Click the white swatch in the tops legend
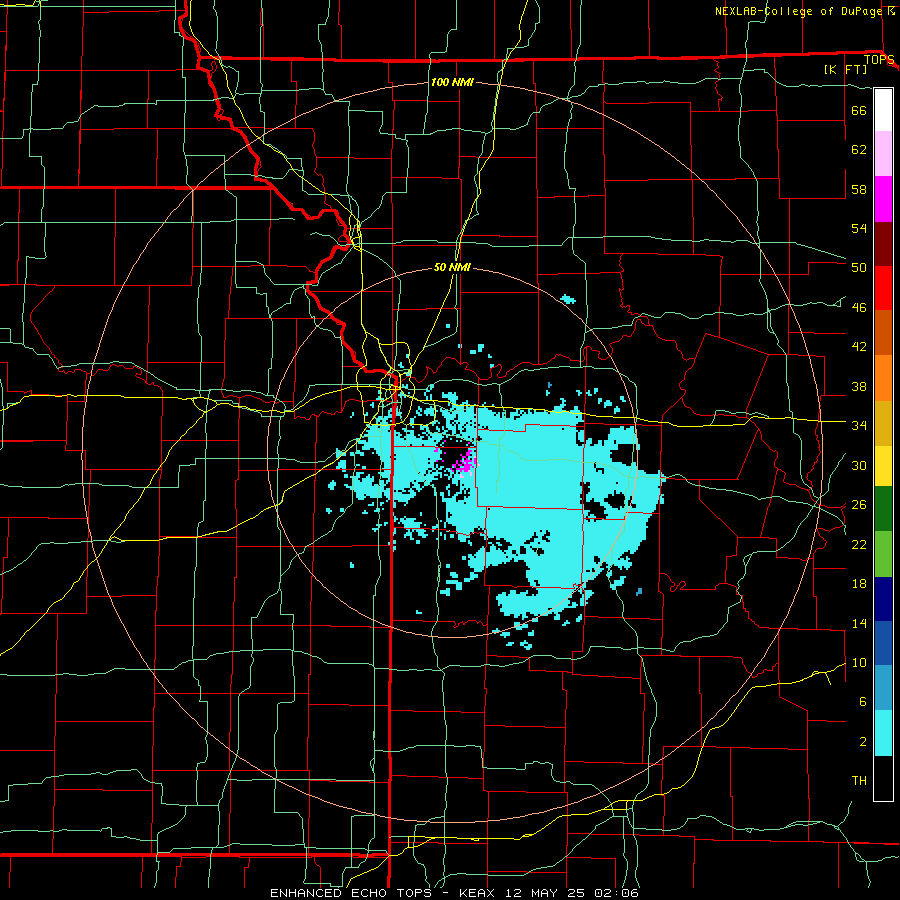Screen dimensions: 900x900 (883, 110)
